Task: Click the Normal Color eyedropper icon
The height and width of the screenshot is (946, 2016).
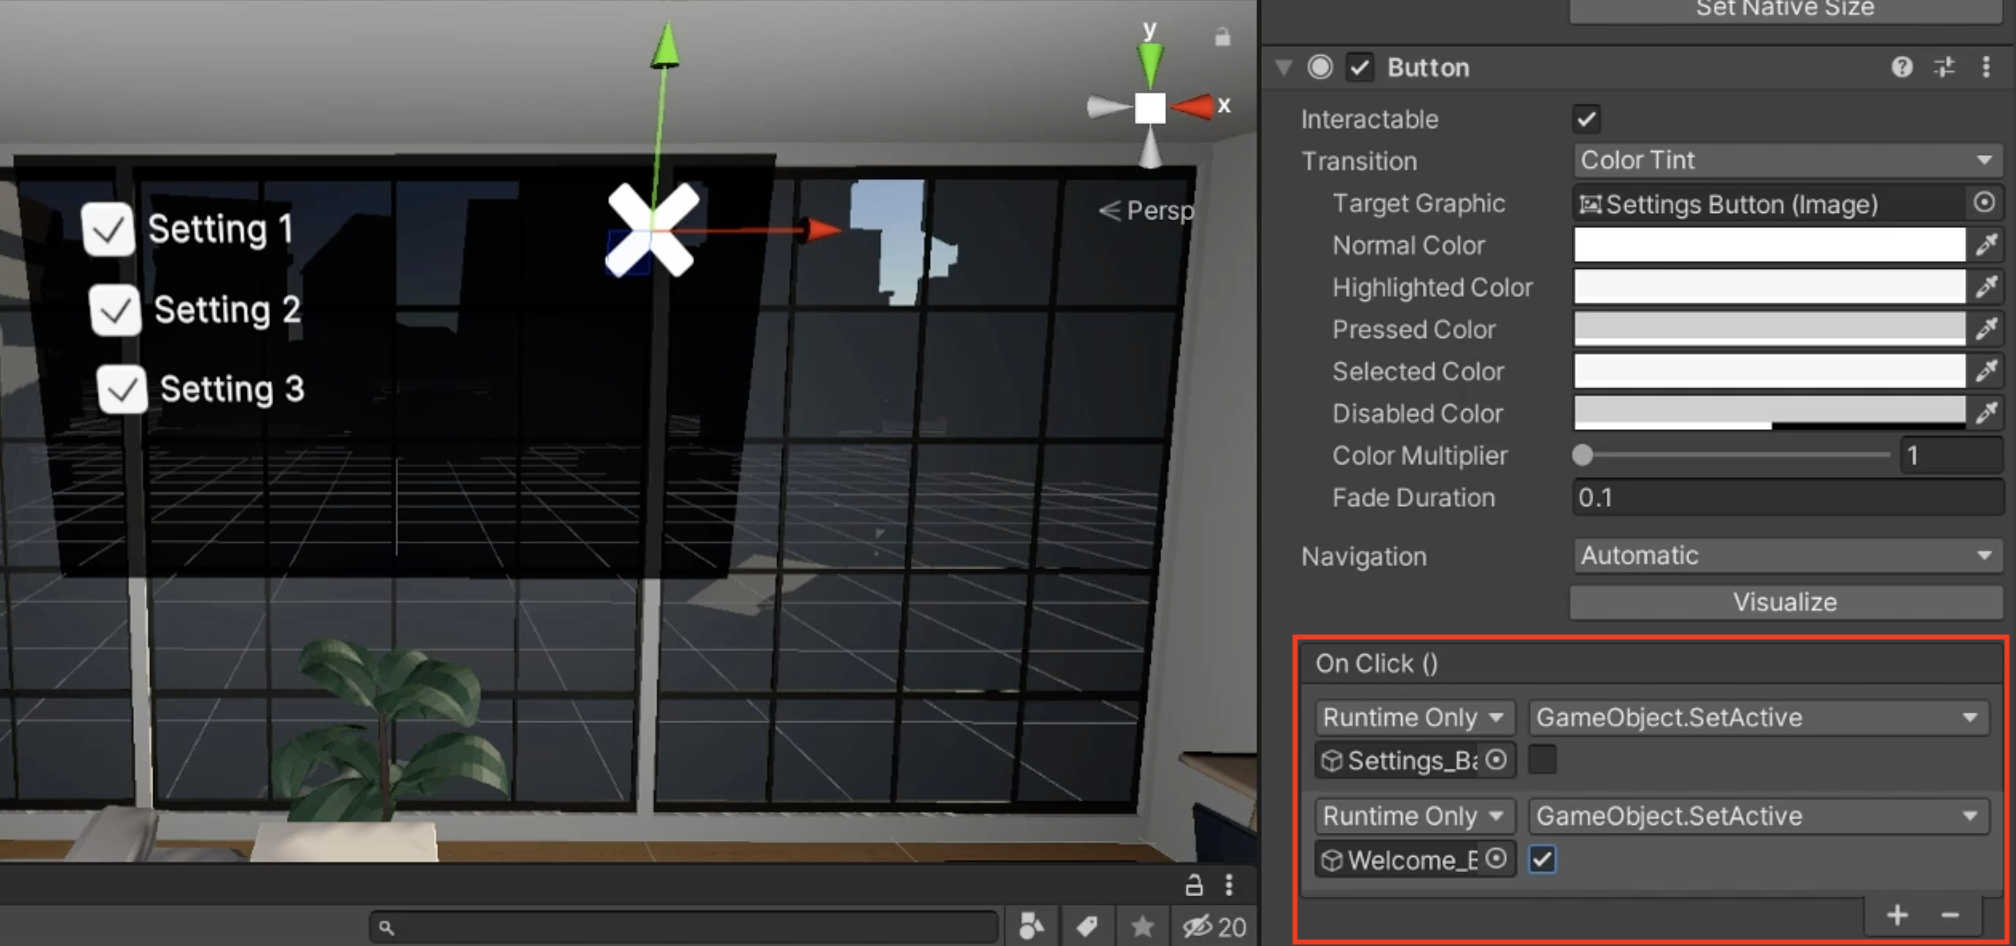Action: point(1986,245)
